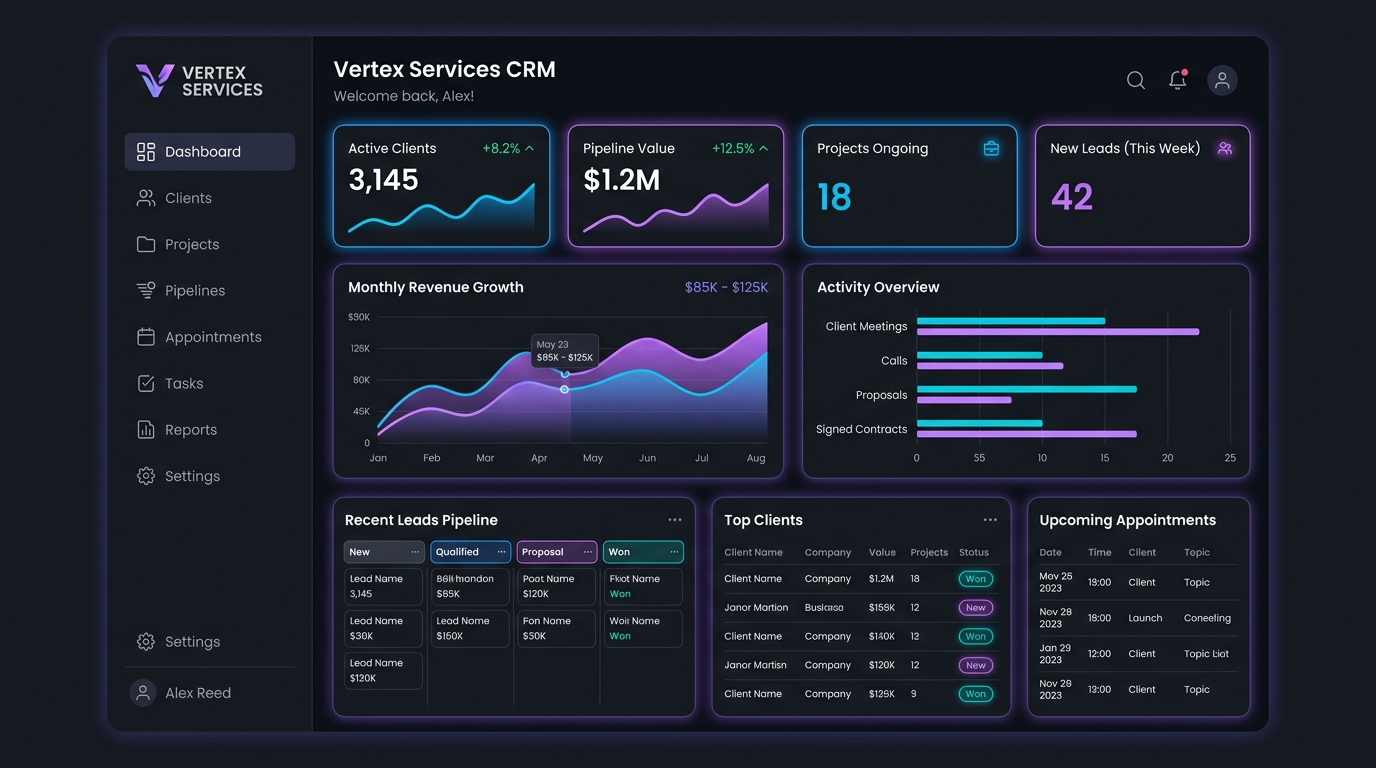The width and height of the screenshot is (1376, 768).
Task: Click the purple Signed Contracts bar
Action: [1027, 434]
